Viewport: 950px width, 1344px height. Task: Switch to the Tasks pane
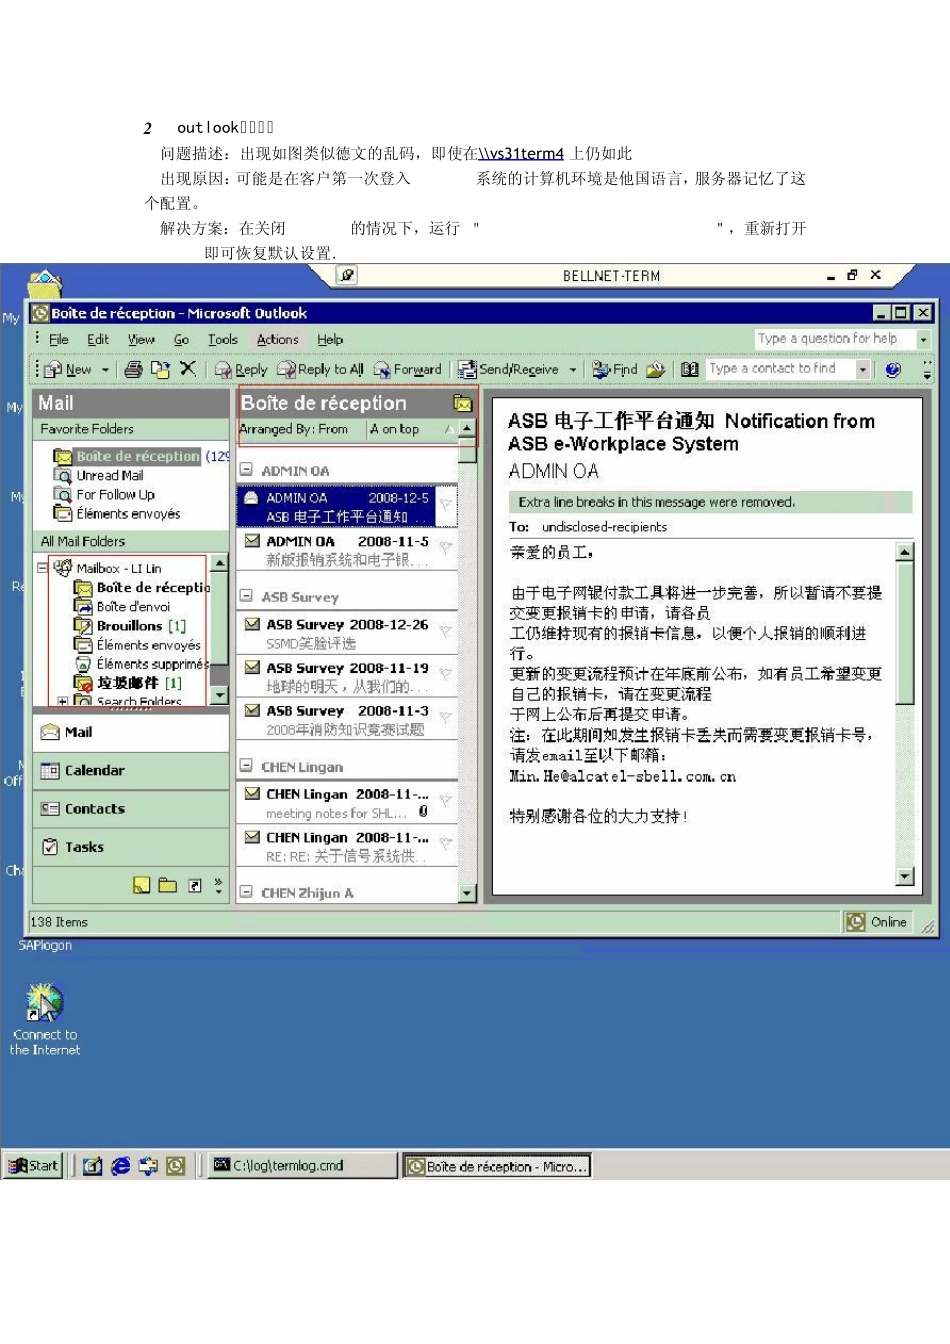coord(131,847)
